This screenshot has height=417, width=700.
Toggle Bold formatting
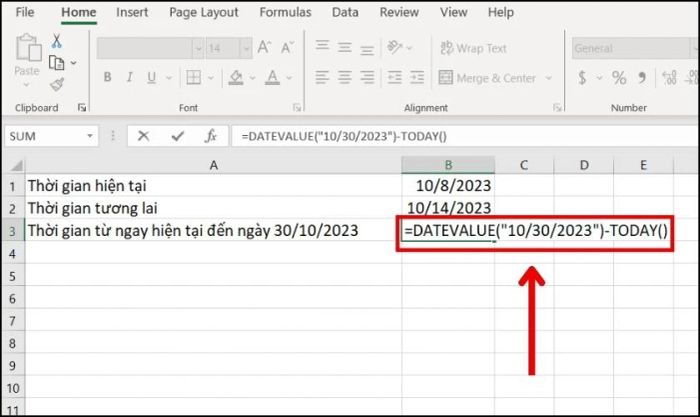click(x=105, y=78)
